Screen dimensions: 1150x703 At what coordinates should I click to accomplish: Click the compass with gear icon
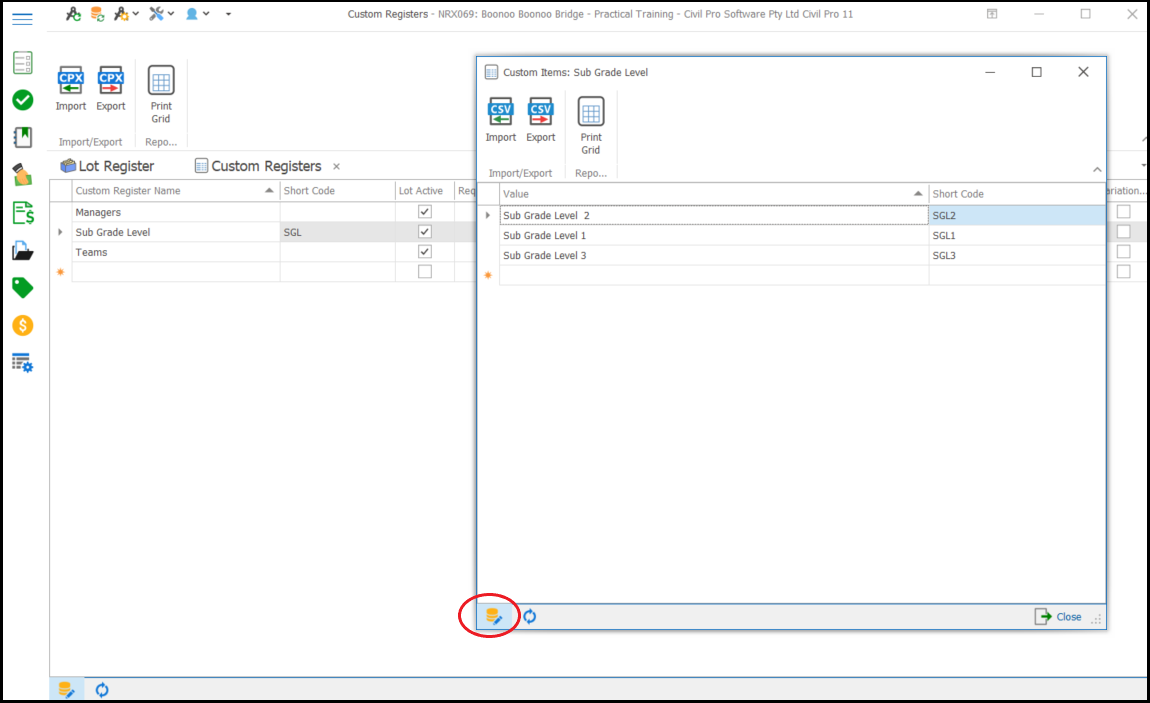pyautogui.click(x=121, y=14)
